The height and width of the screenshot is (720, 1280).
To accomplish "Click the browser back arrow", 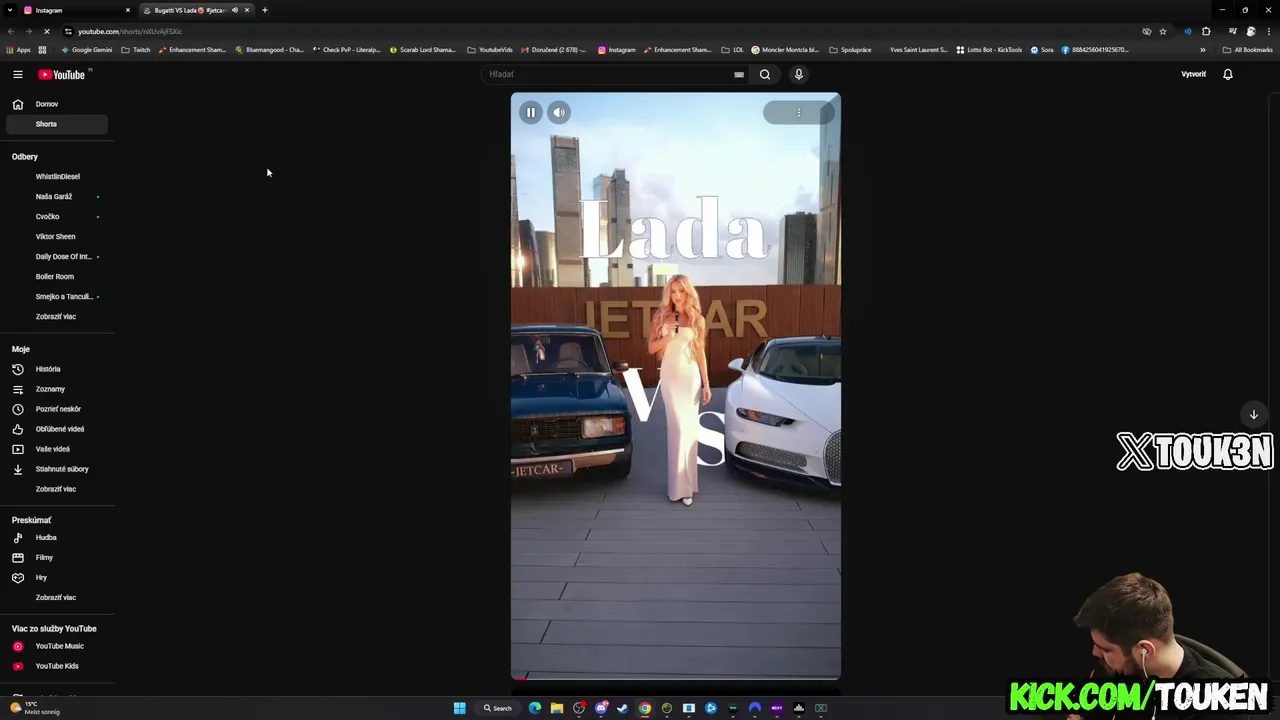I will (11, 31).
